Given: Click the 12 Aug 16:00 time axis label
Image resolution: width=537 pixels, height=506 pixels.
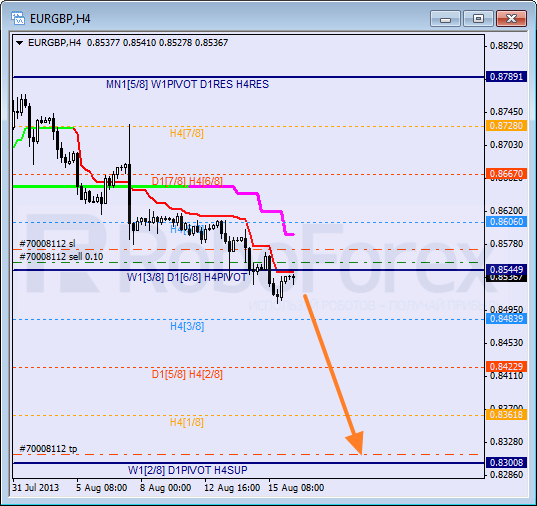Looking at the screenshot, I should click(x=232, y=488).
